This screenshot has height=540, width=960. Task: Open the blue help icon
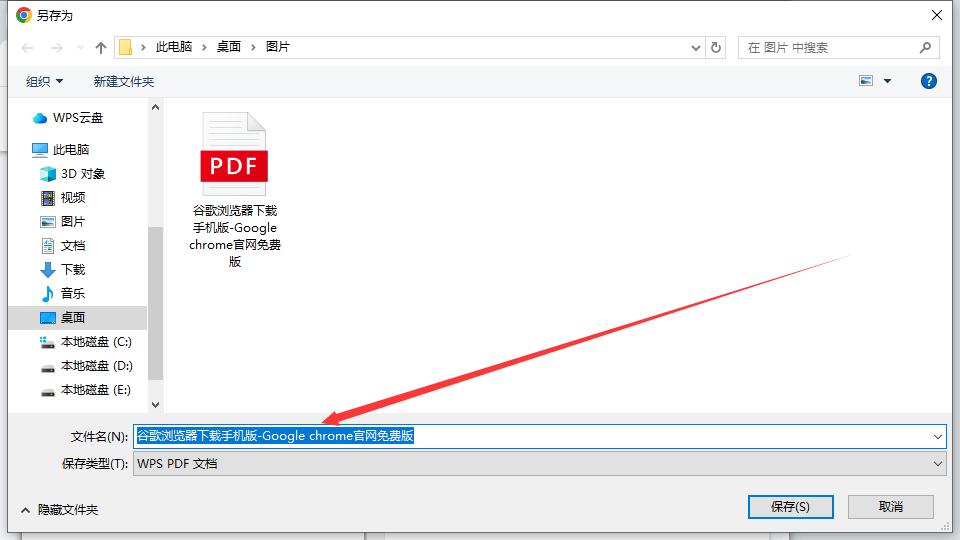[x=928, y=81]
